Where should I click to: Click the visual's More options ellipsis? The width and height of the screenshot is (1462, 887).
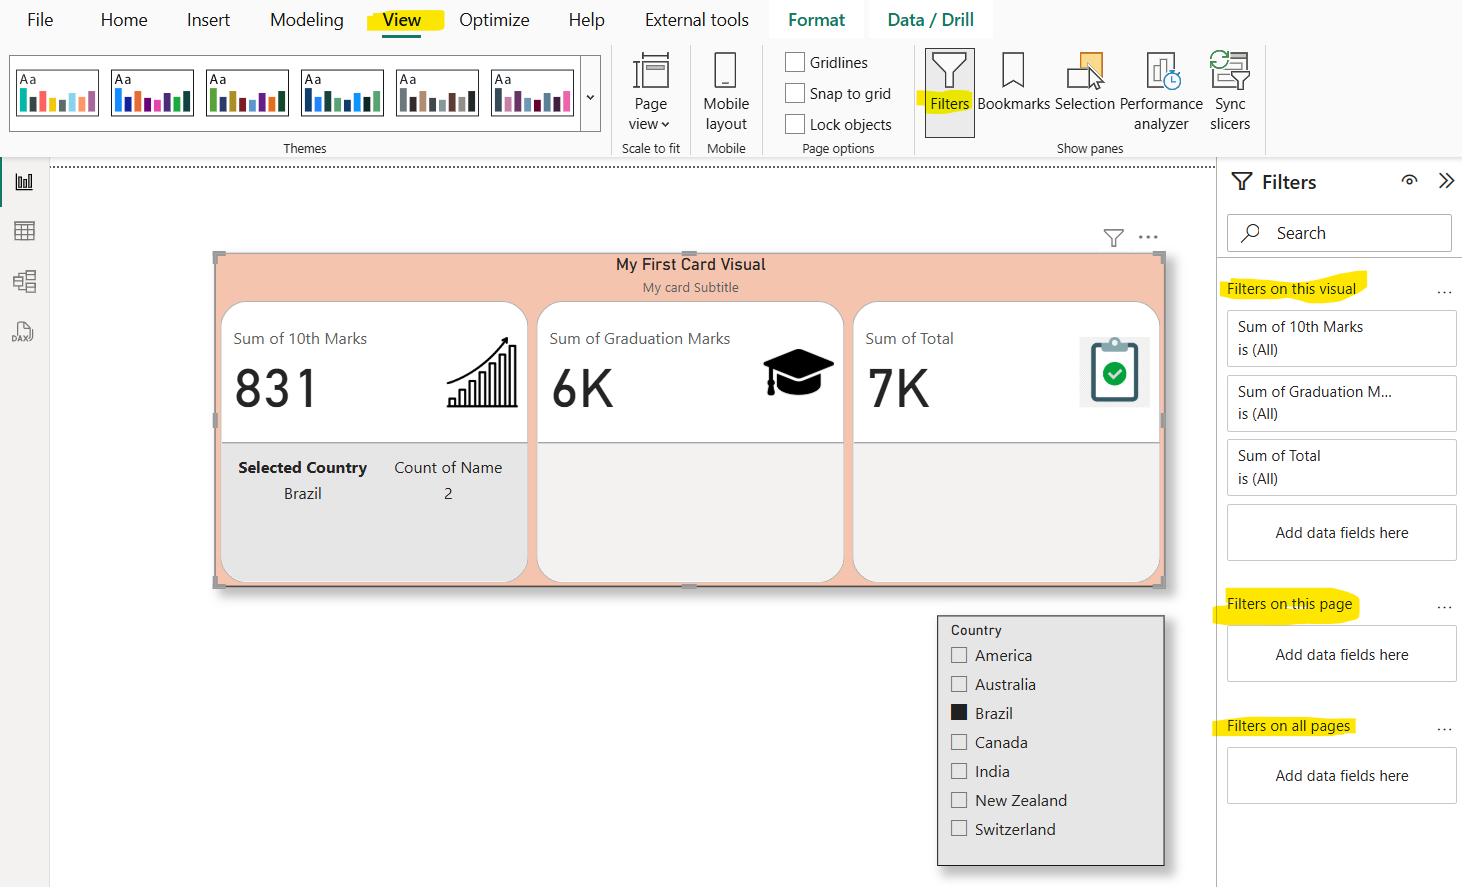(1148, 237)
